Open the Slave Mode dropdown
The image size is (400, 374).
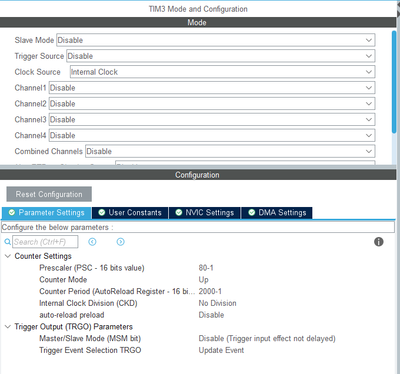click(216, 40)
